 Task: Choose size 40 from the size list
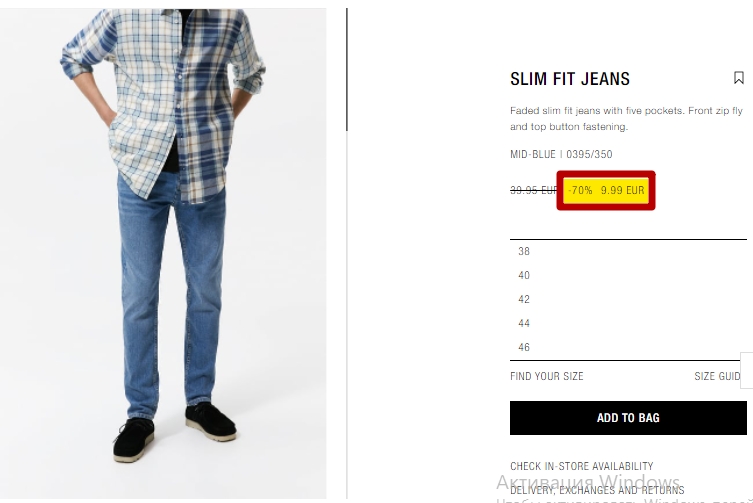point(628,275)
